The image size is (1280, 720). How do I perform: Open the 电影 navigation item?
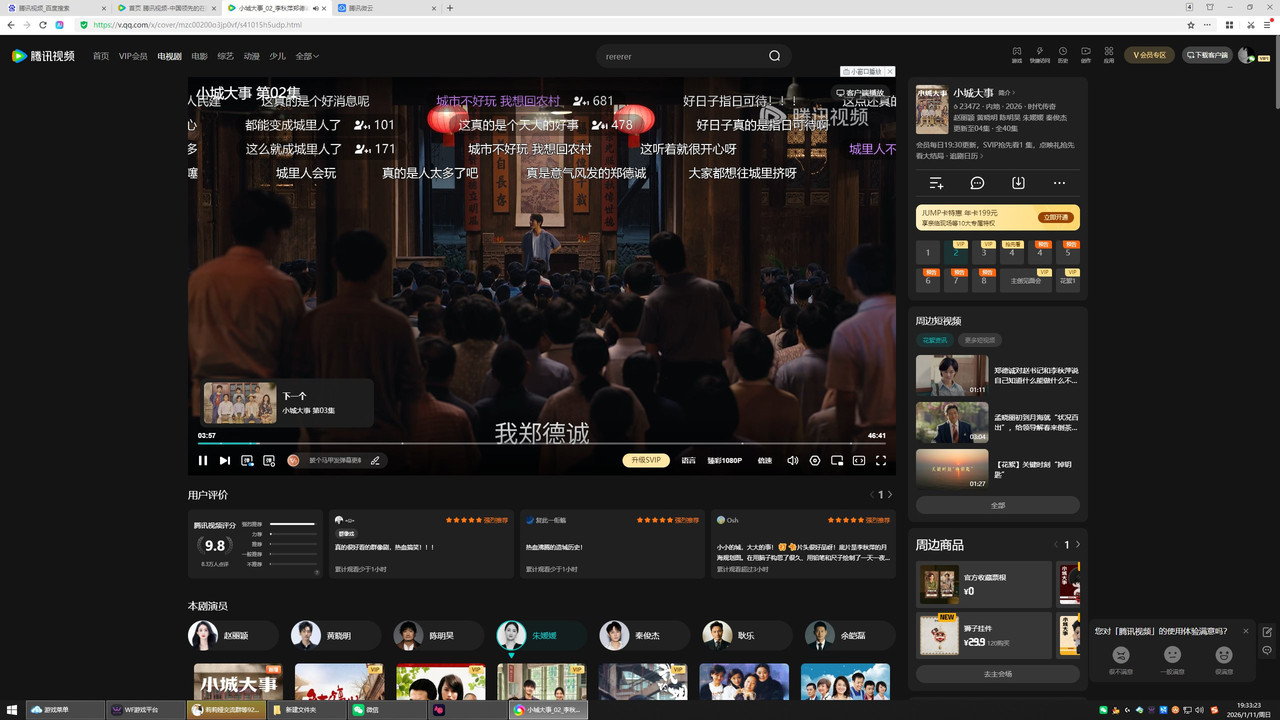(199, 56)
